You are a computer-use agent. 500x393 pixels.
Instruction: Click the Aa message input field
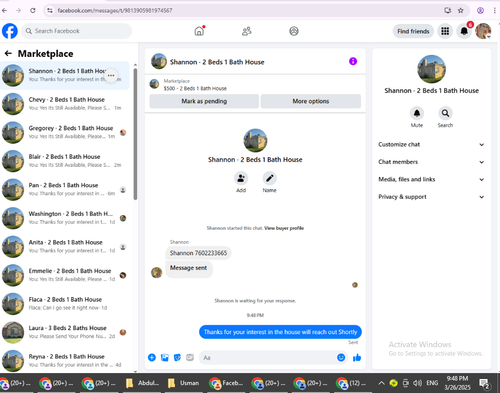click(x=268, y=358)
